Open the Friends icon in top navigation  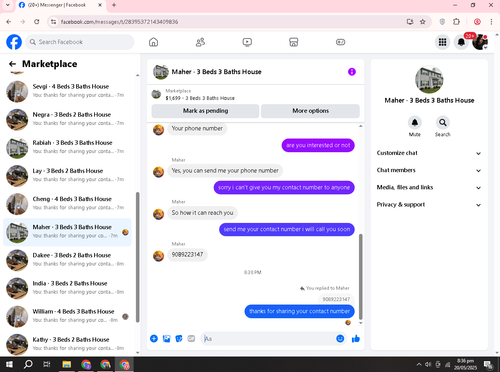coord(200,42)
